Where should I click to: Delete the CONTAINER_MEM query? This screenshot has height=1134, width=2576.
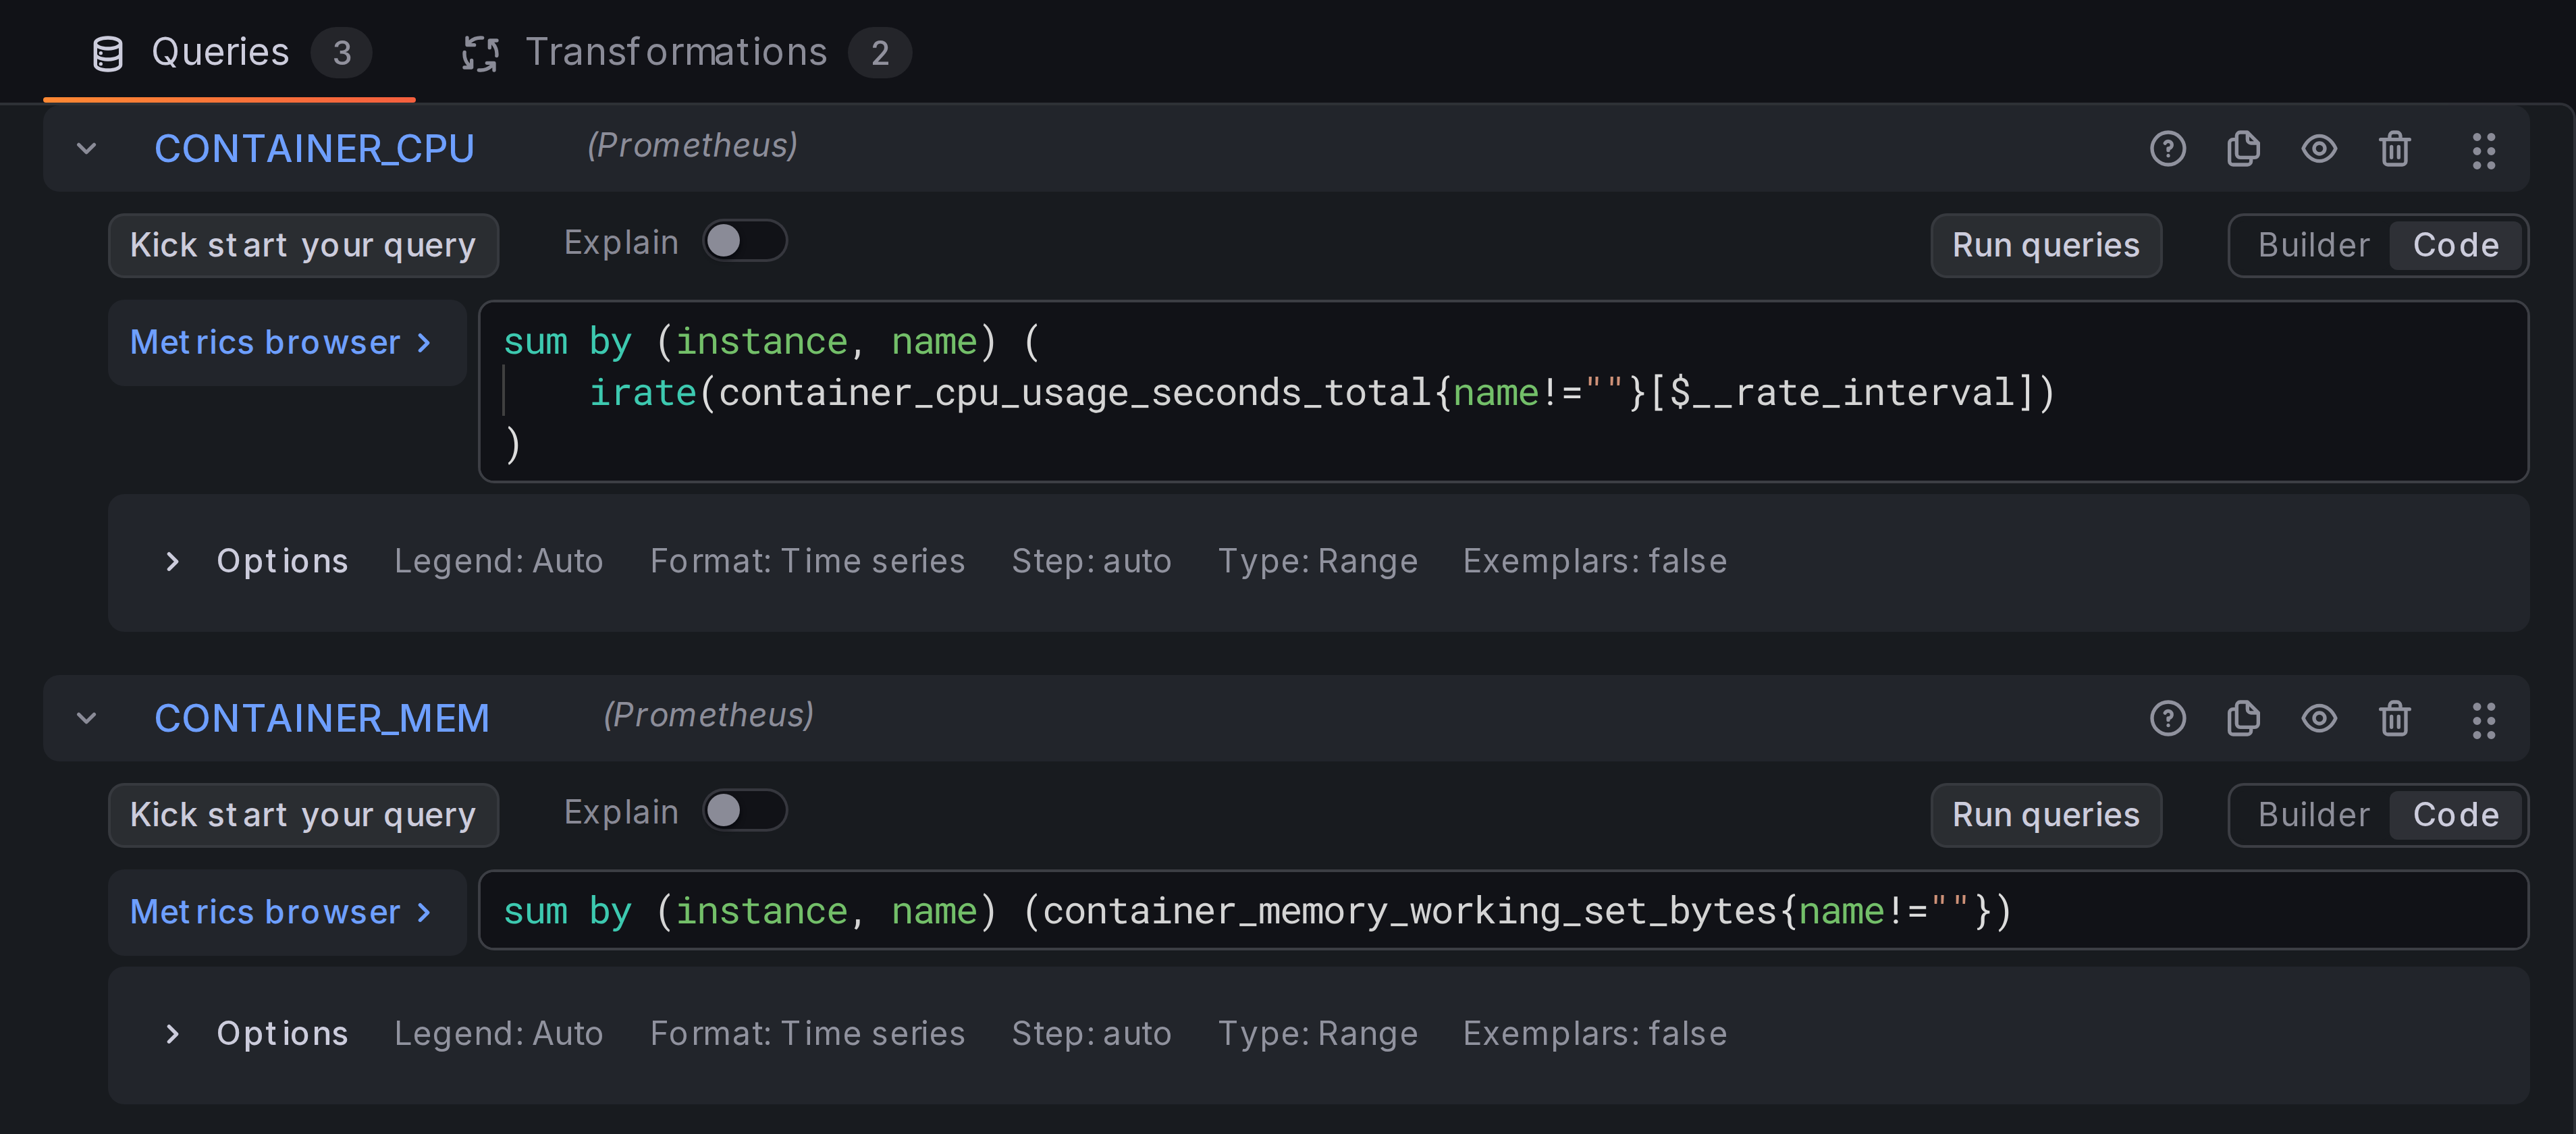pos(2394,718)
